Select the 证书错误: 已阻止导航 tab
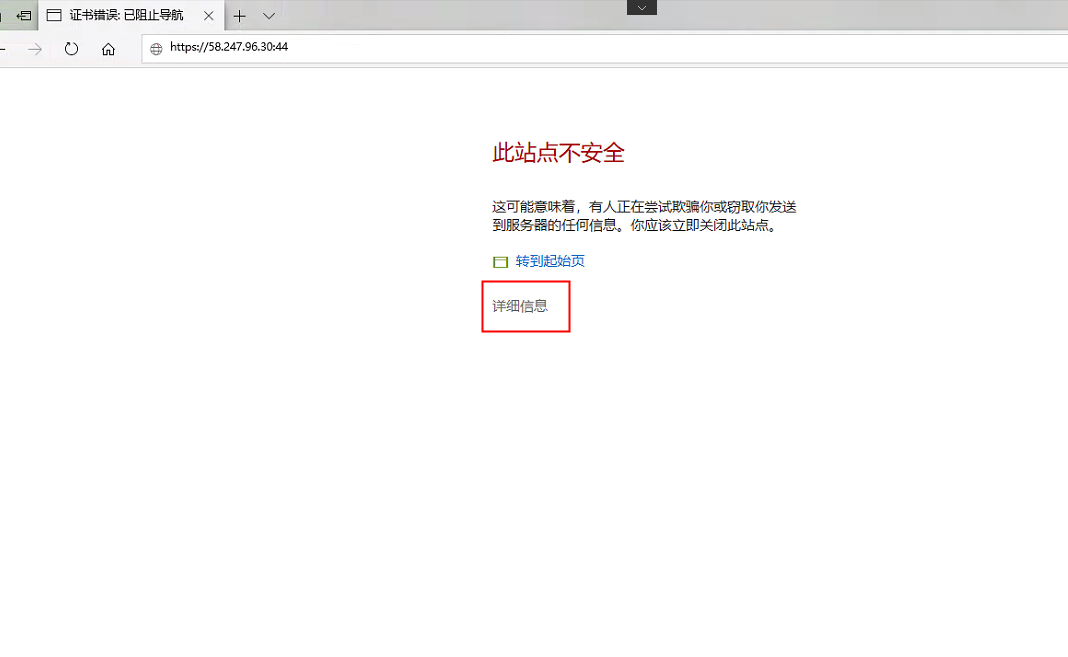Screen dimensions: 1068x657 click(x=125, y=16)
